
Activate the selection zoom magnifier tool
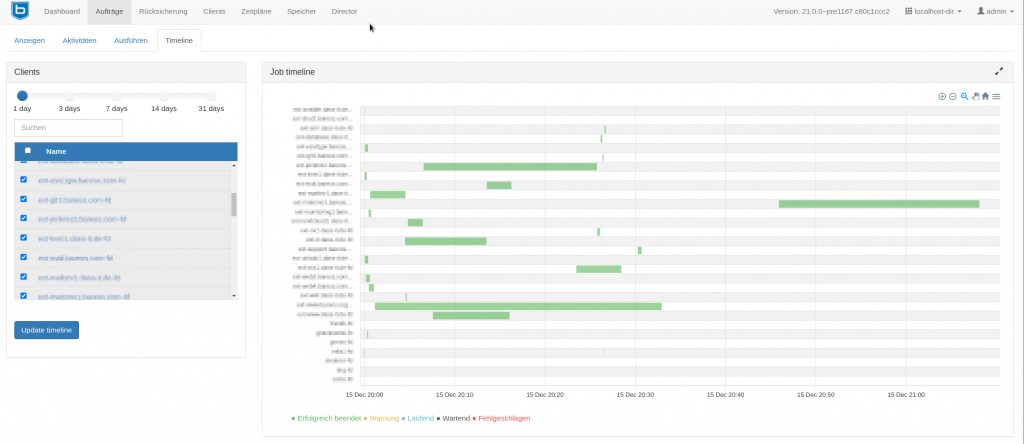pos(964,97)
